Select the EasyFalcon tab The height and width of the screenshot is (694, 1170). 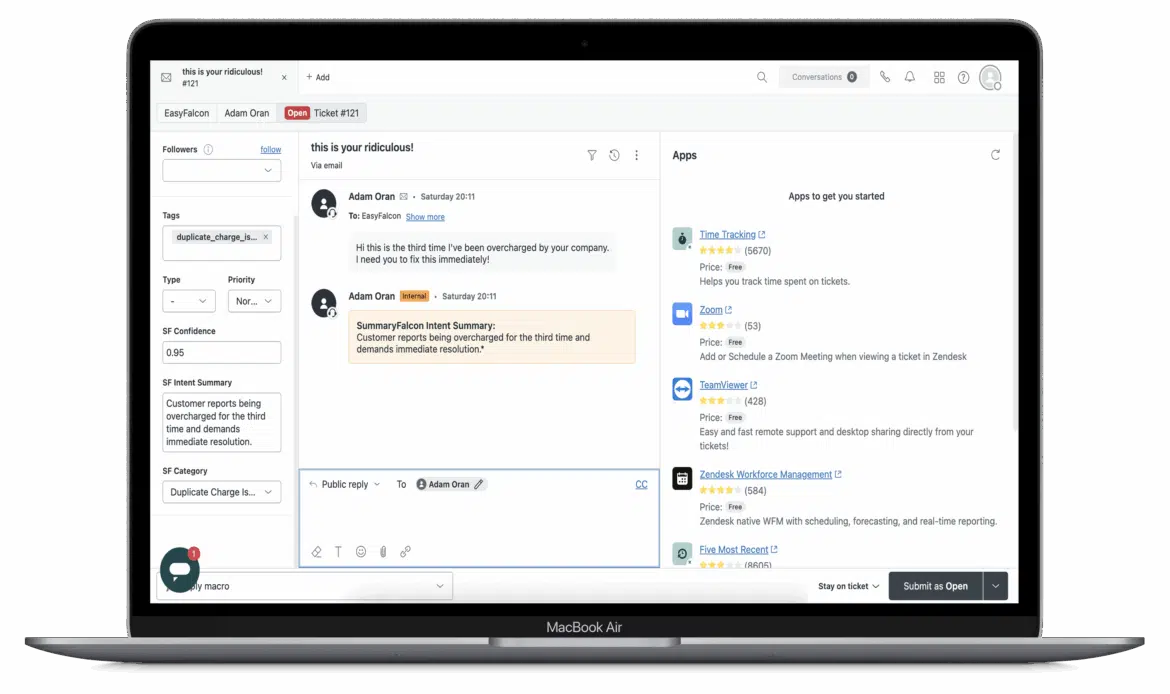[187, 113]
